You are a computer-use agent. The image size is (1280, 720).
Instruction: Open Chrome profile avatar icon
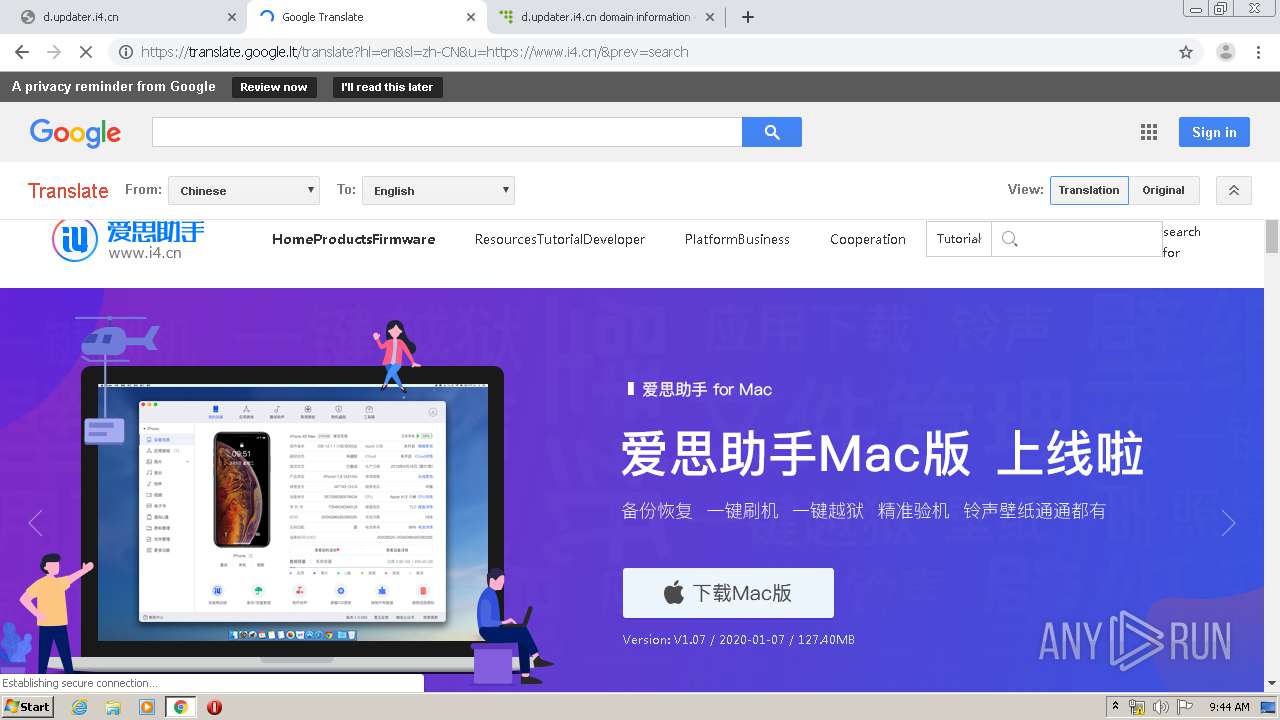[x=1225, y=52]
